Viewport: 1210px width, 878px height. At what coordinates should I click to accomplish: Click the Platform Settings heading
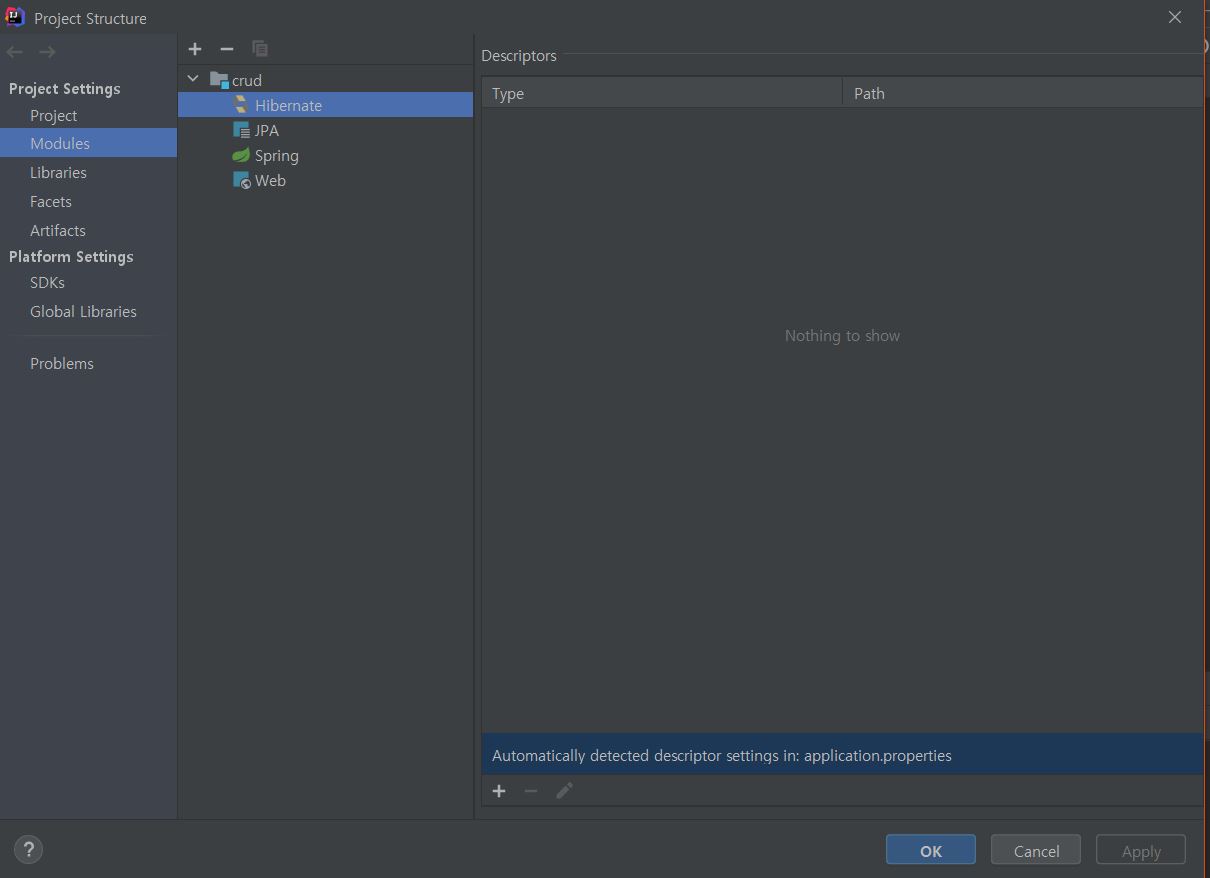tap(71, 256)
